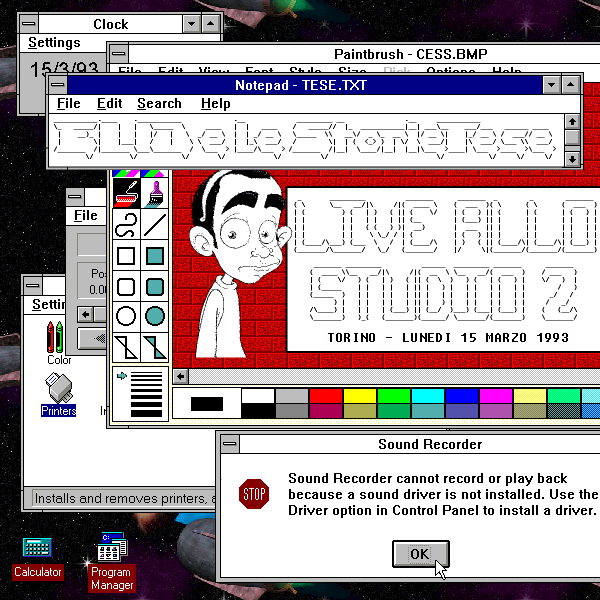The image size is (600, 600).
Task: Select the Filled Circle/Ellipse tool
Action: [155, 317]
